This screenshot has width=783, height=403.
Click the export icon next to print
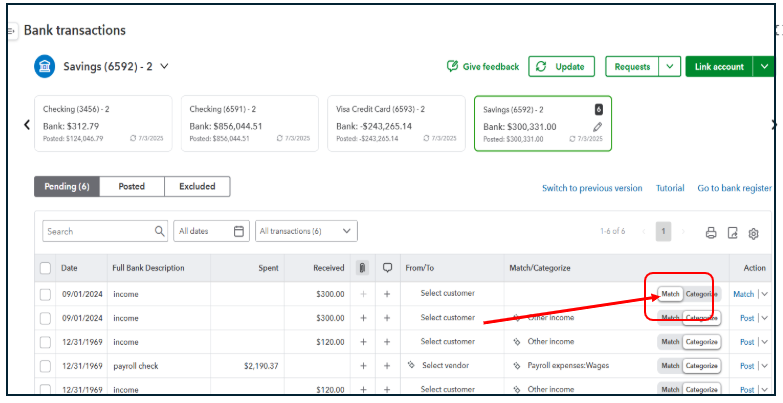733,233
